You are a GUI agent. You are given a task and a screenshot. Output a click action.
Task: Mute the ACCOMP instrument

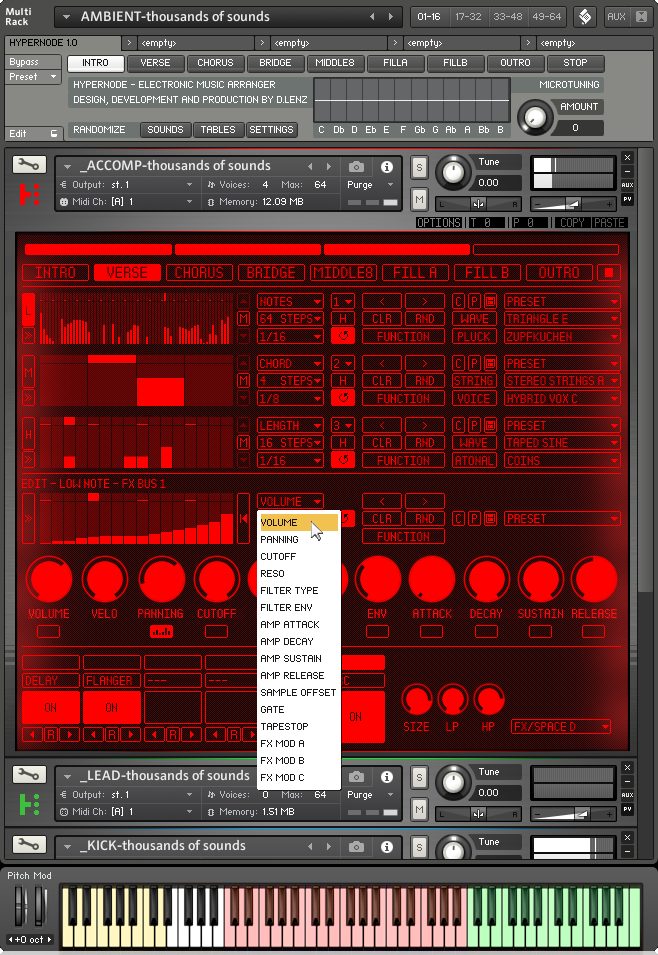(419, 199)
